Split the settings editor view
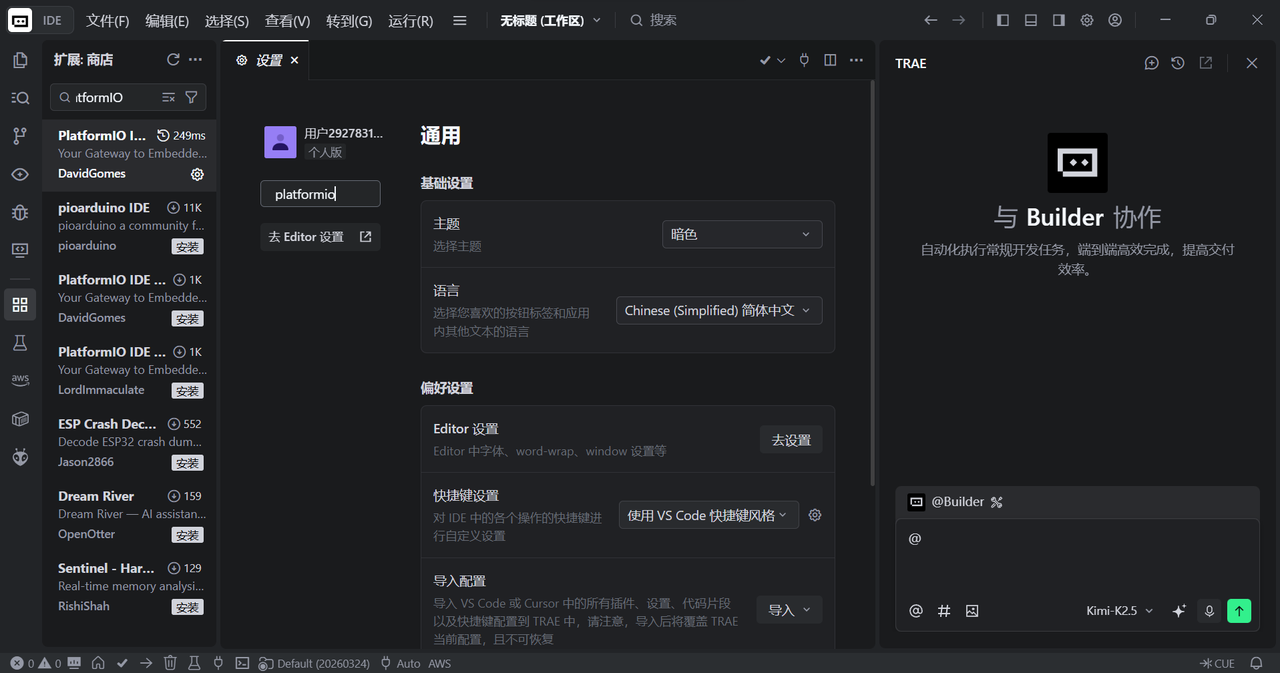 tap(830, 60)
